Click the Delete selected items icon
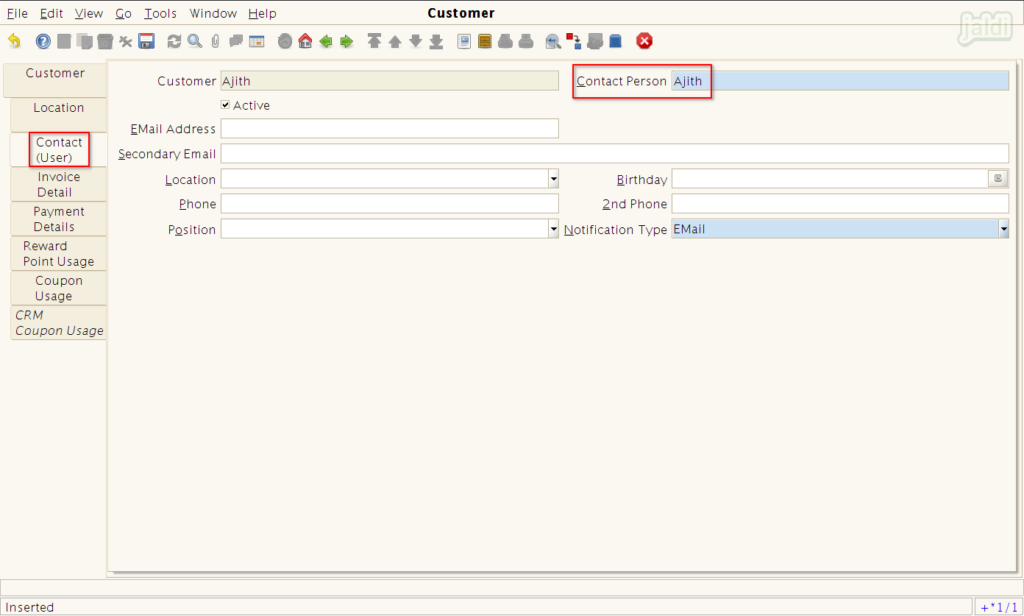Screen dimensions: 1024x616 tap(125, 41)
